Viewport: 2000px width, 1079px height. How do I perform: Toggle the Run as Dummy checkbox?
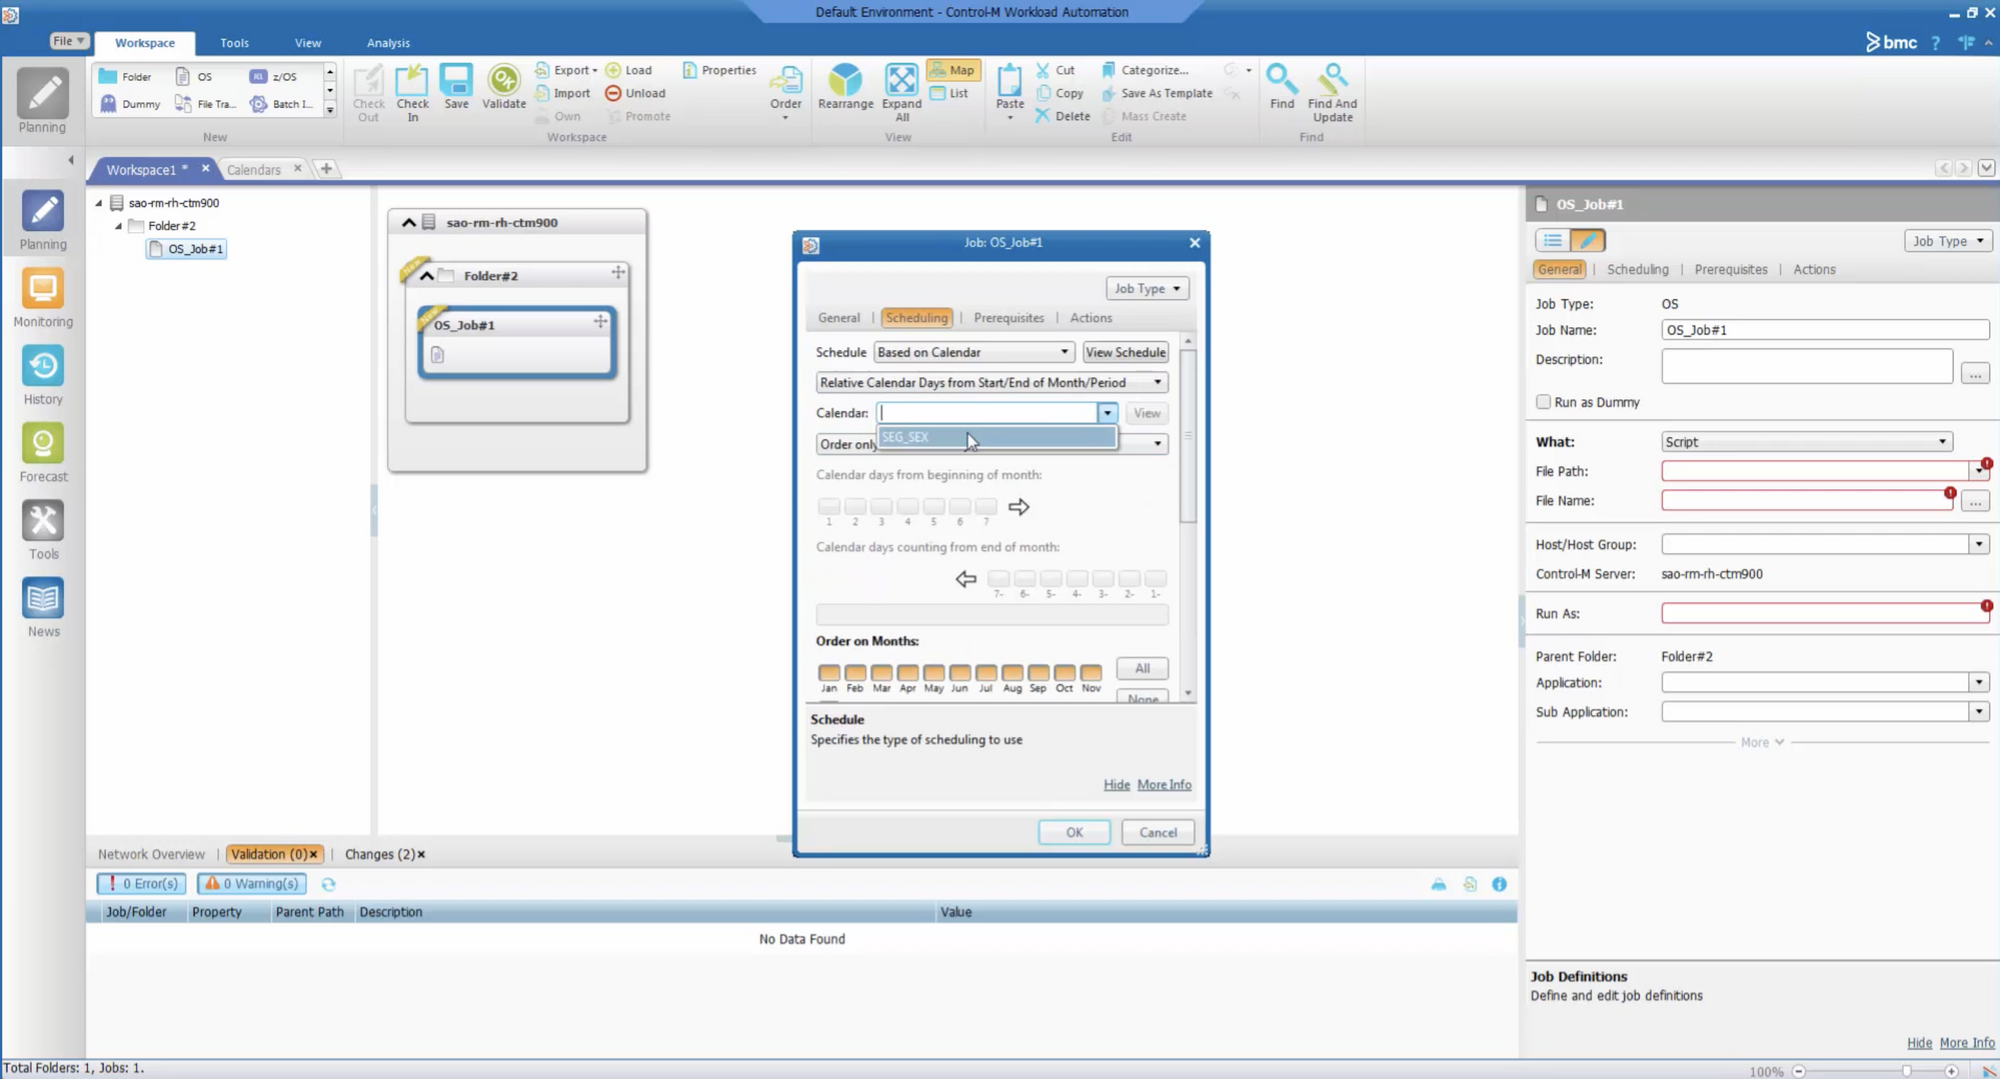(x=1543, y=402)
